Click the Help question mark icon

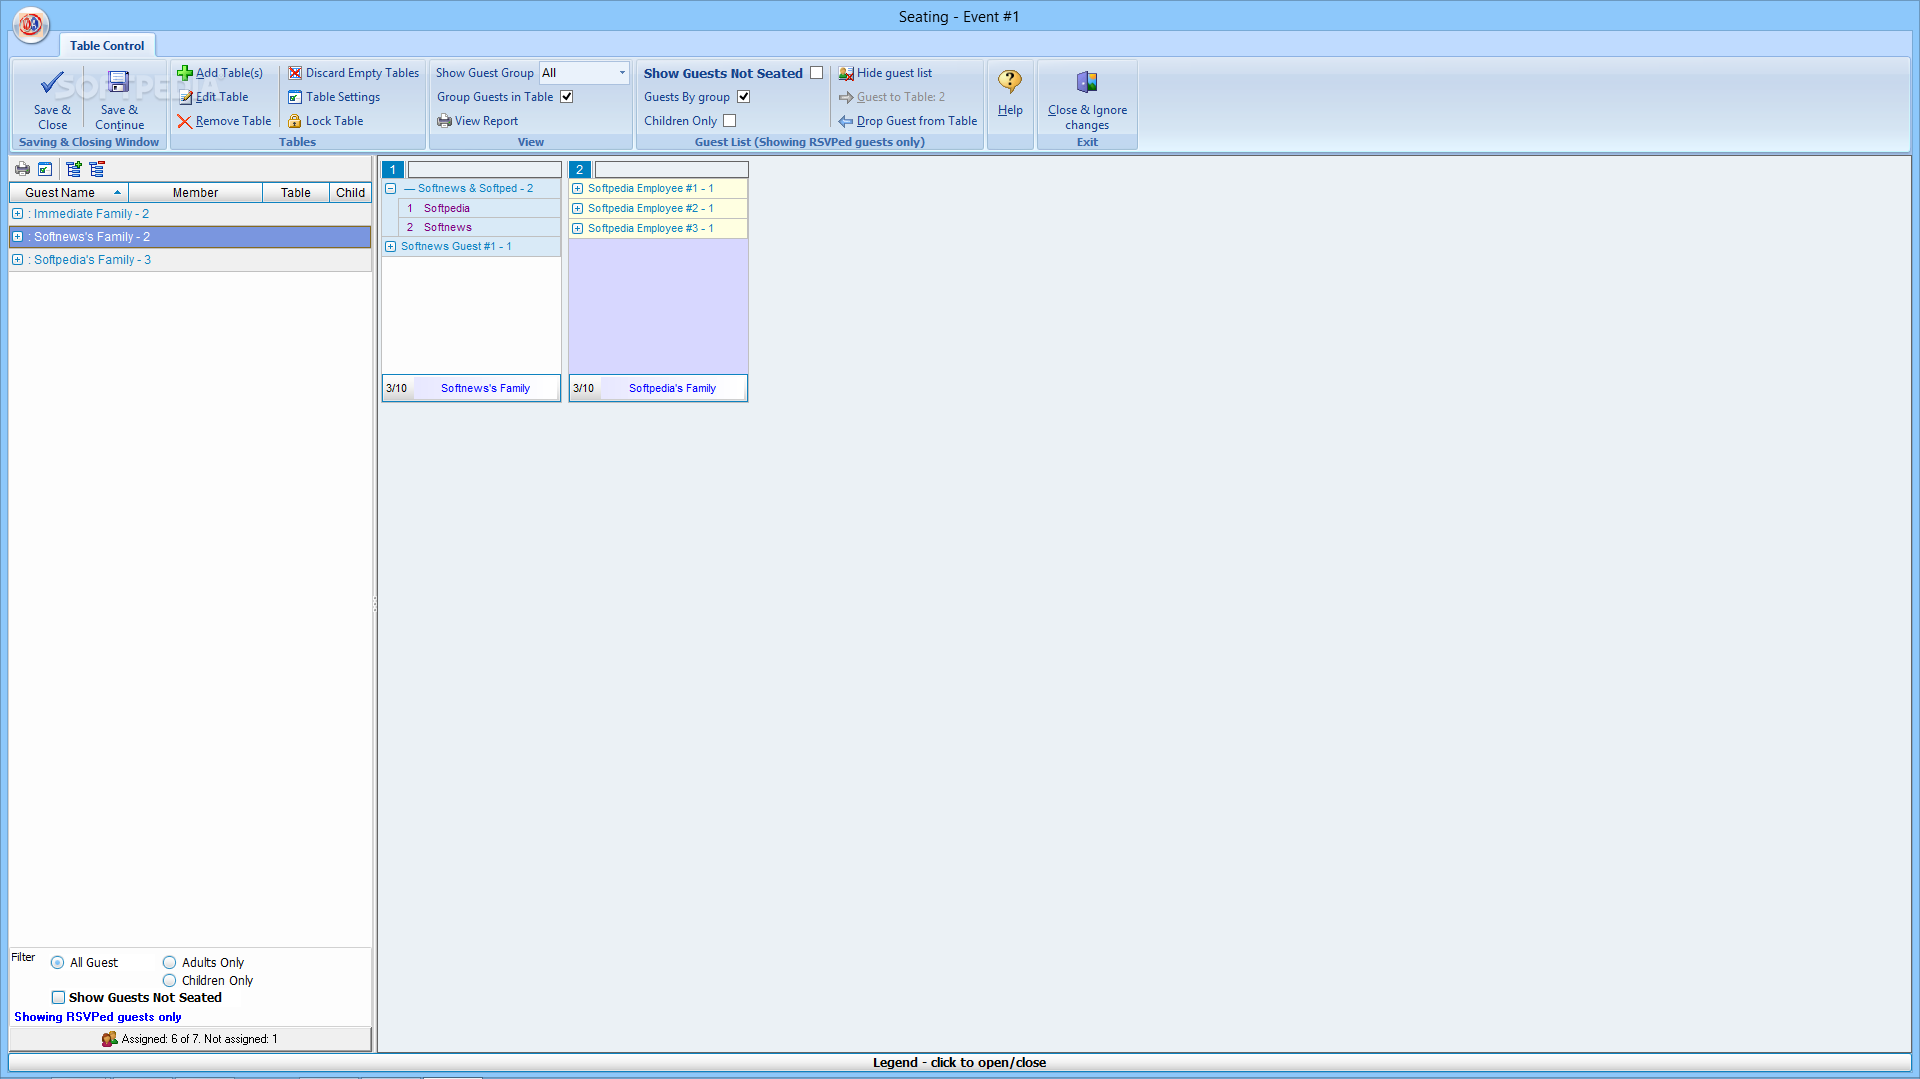coord(1010,82)
